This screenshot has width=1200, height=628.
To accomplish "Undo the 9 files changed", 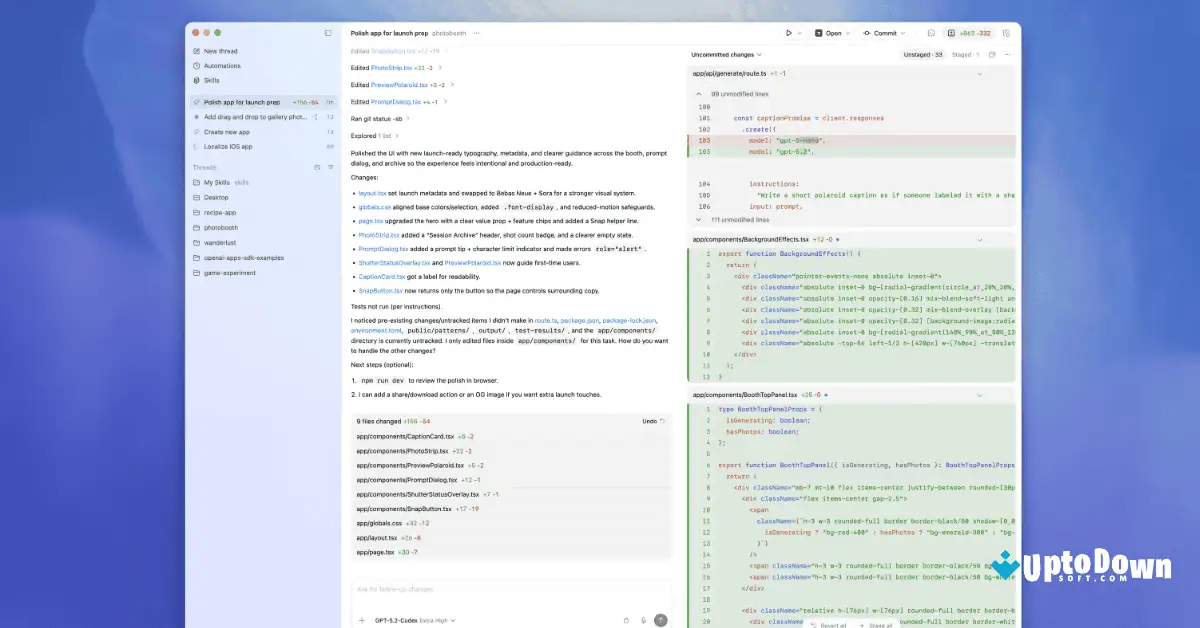I will tap(651, 421).
